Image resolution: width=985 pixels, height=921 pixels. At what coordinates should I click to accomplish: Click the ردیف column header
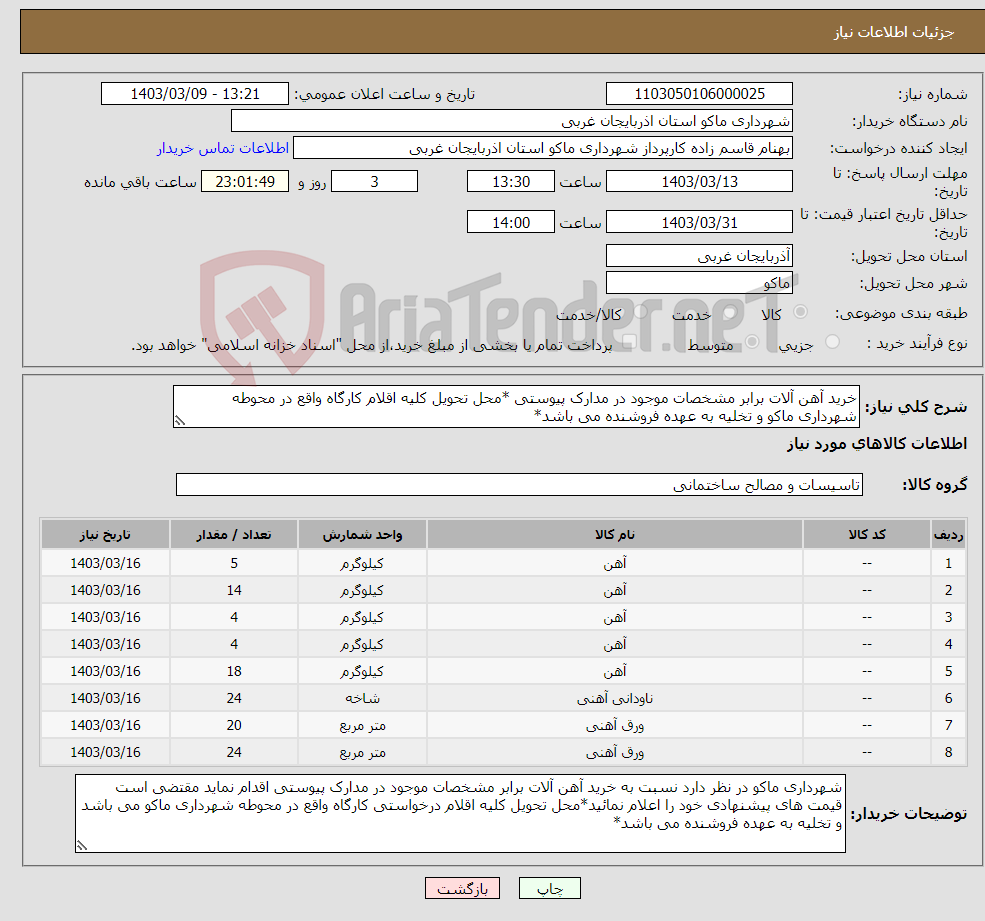(x=948, y=535)
